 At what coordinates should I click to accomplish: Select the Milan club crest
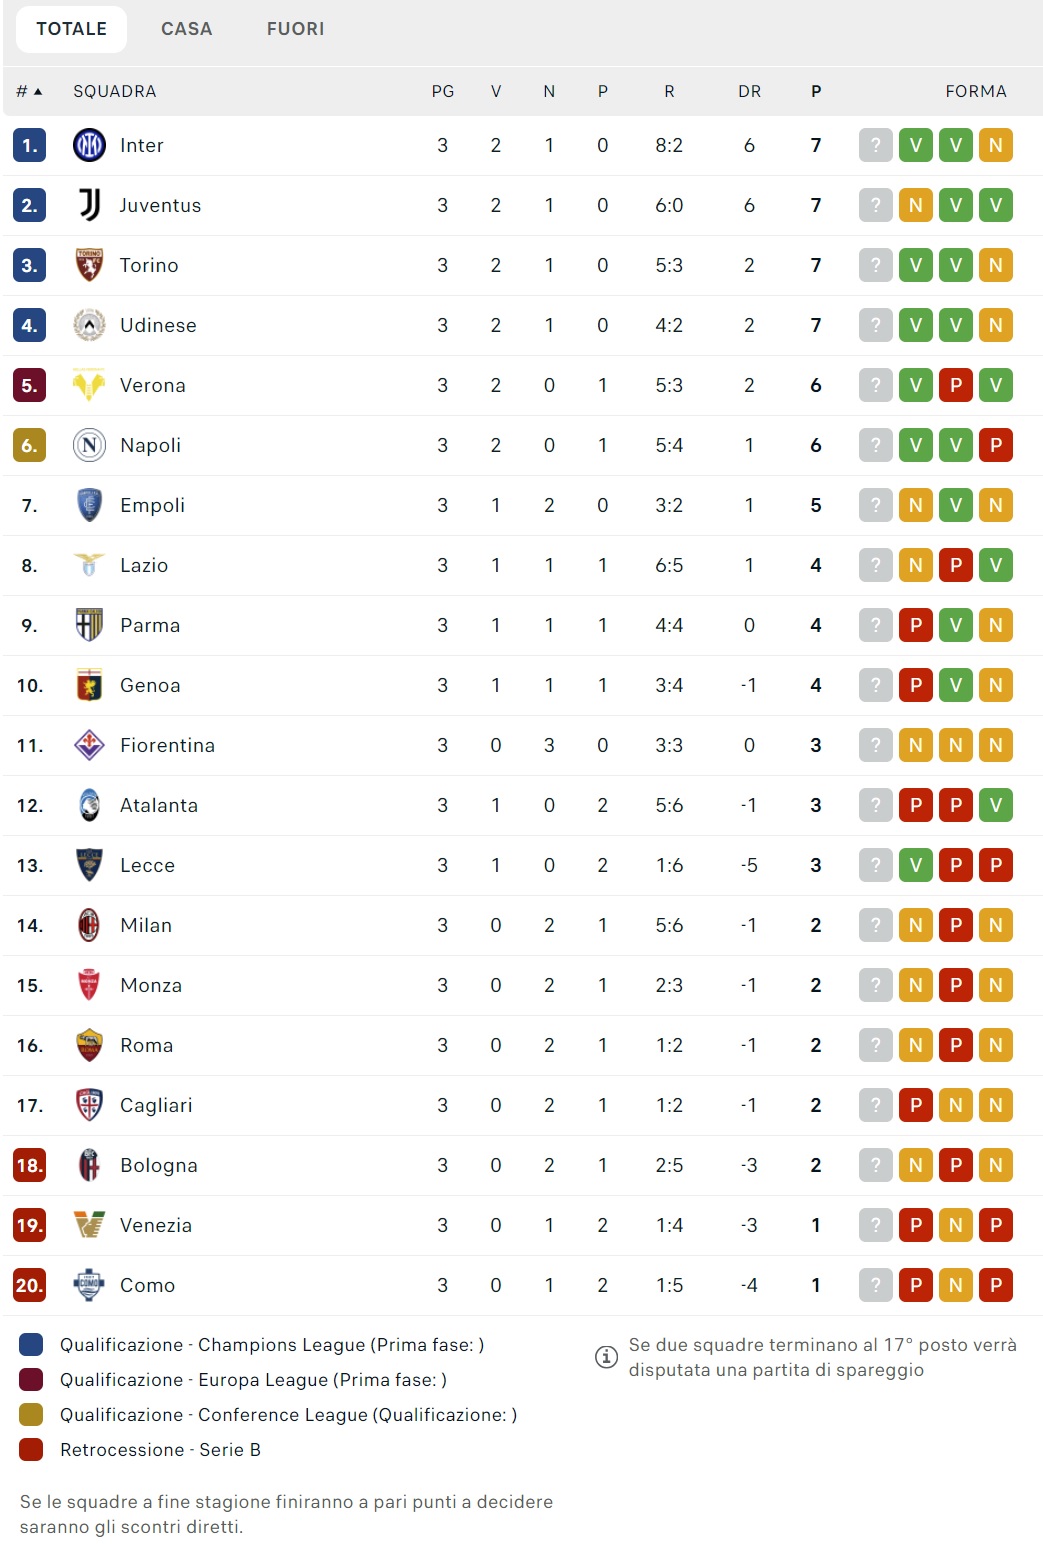[x=89, y=925]
